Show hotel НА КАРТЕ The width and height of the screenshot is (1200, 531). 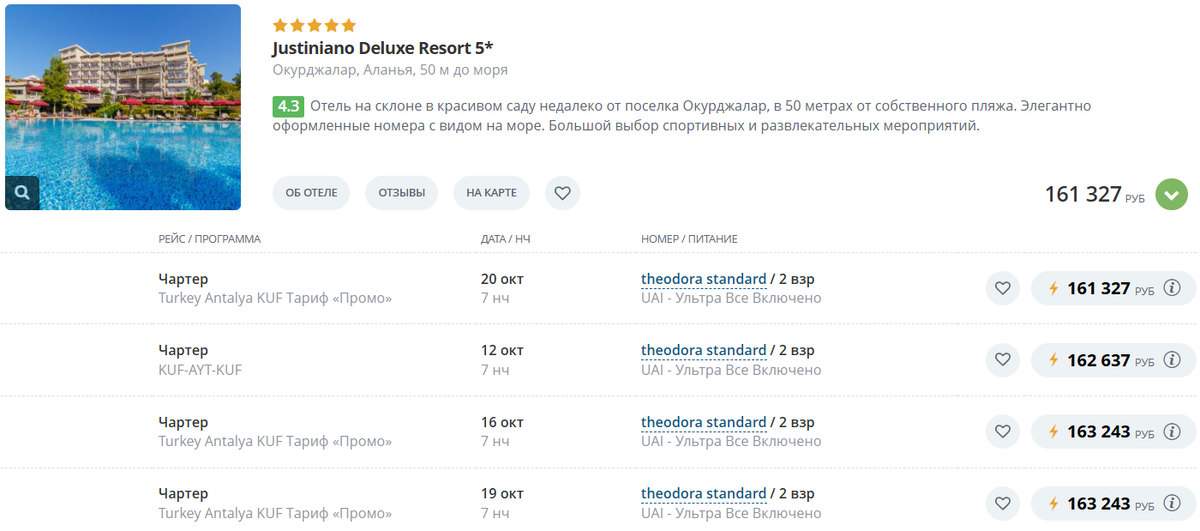coord(491,193)
